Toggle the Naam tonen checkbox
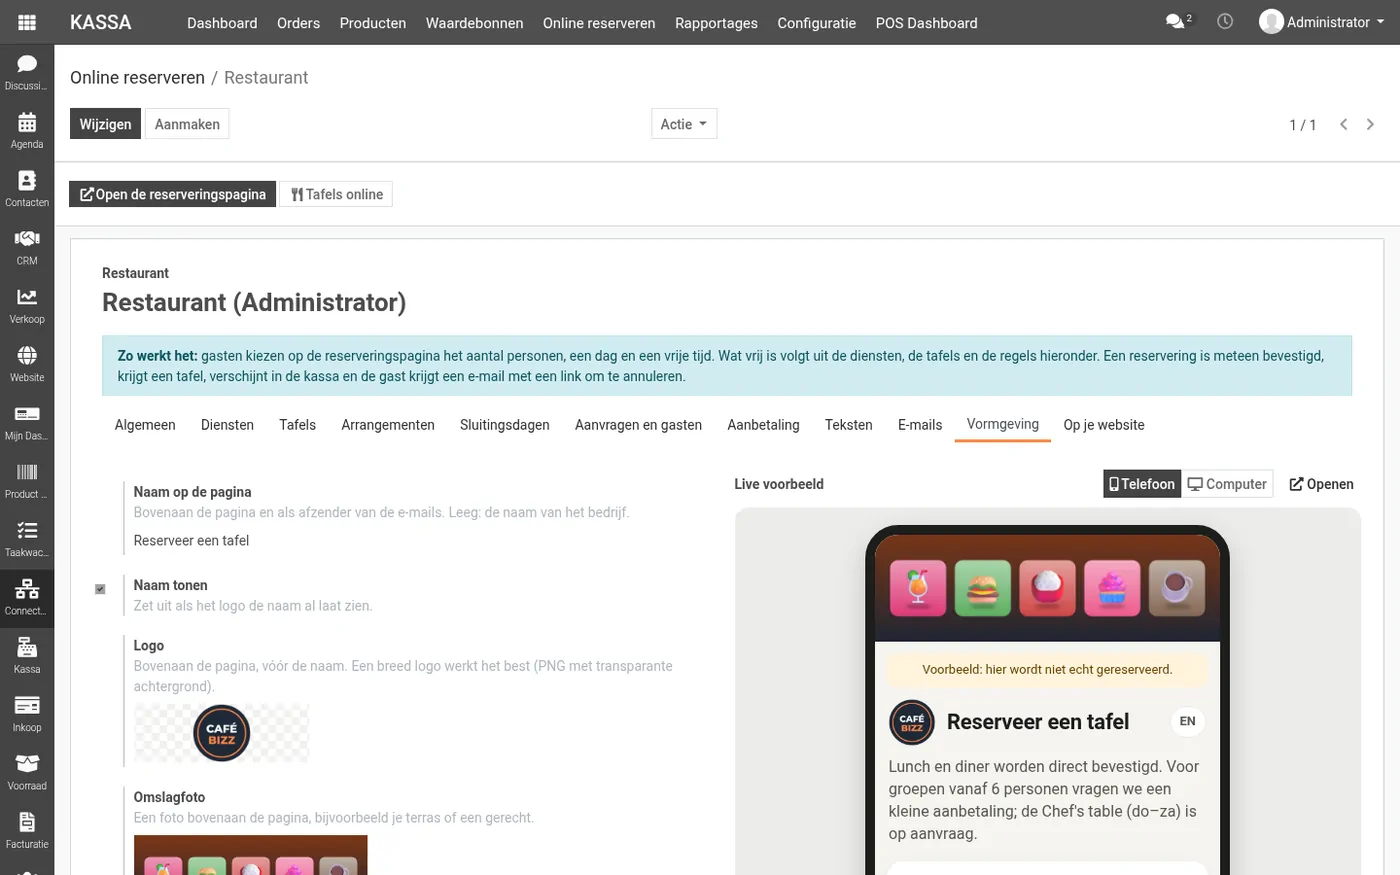 point(100,589)
